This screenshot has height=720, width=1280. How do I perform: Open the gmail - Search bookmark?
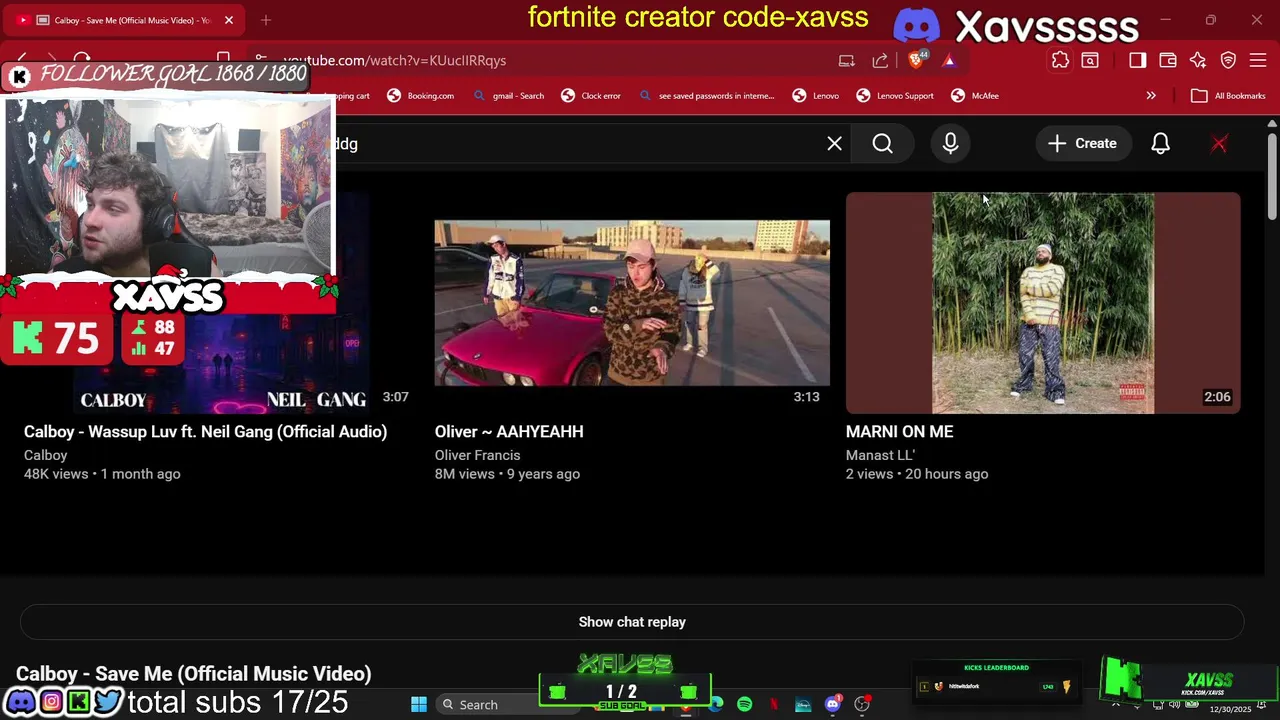point(509,96)
